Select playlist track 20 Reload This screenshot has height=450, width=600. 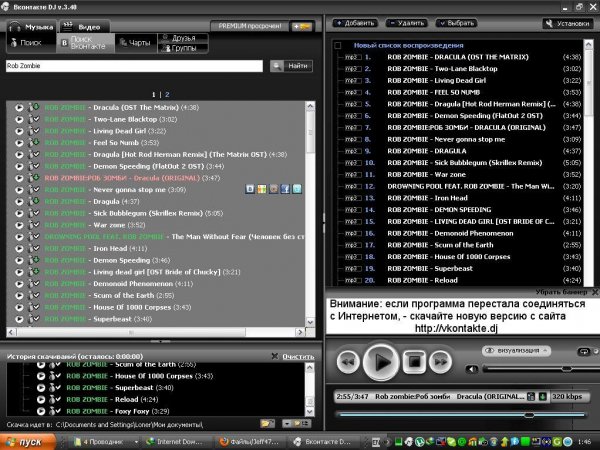point(459,280)
